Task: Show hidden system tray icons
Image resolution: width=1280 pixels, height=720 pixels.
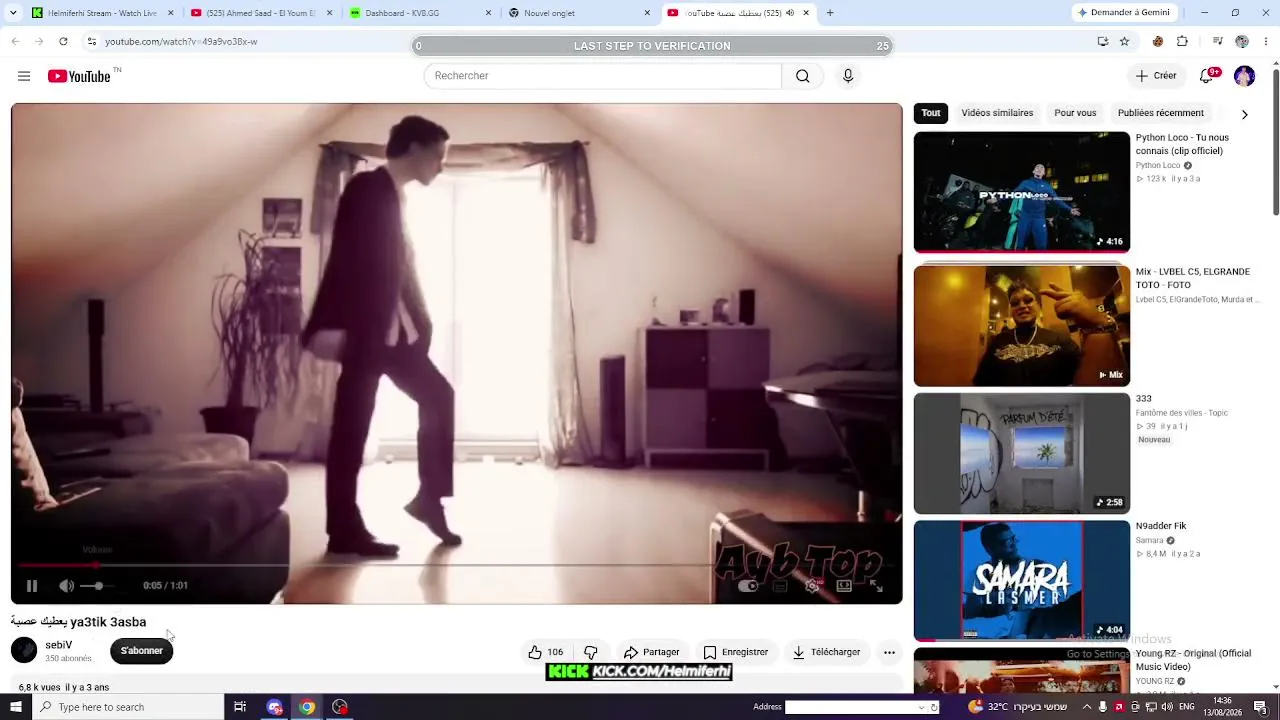Action: tap(1087, 707)
